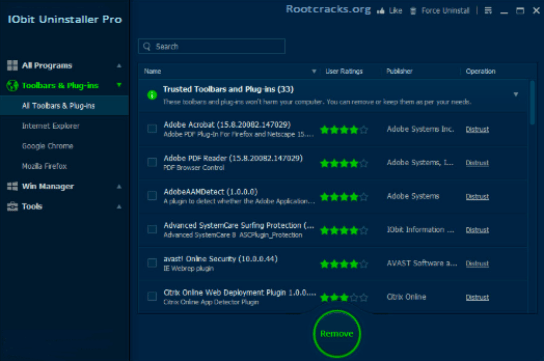Image resolution: width=544 pixels, height=361 pixels.
Task: Click Adobe Acrobat (15.8.20082.147029) name
Action: (227, 125)
